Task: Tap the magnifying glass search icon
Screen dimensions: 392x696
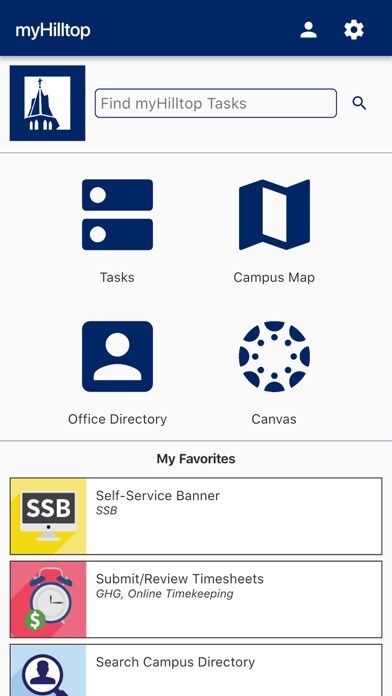Action: click(359, 103)
